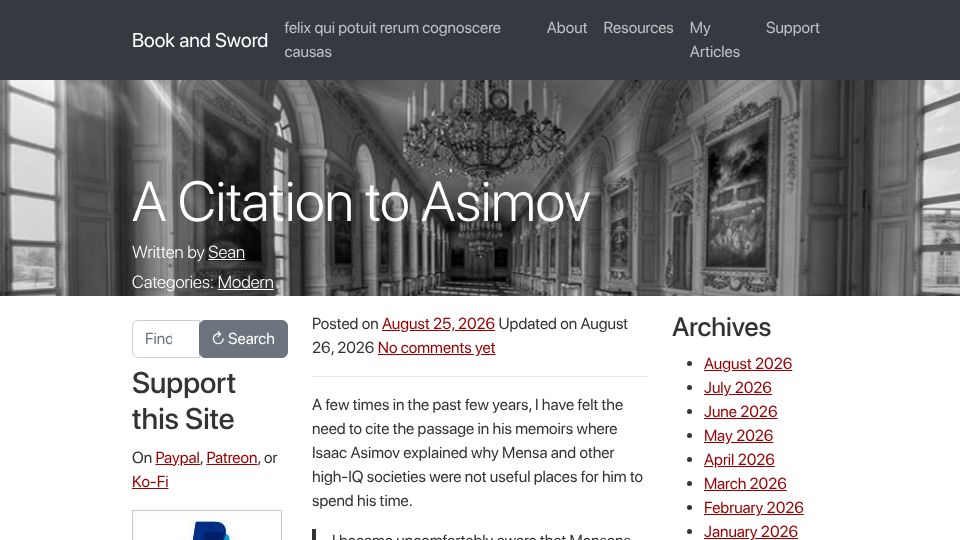Click the A Citation to Asimov title
This screenshot has width=960, height=540.
361,202
